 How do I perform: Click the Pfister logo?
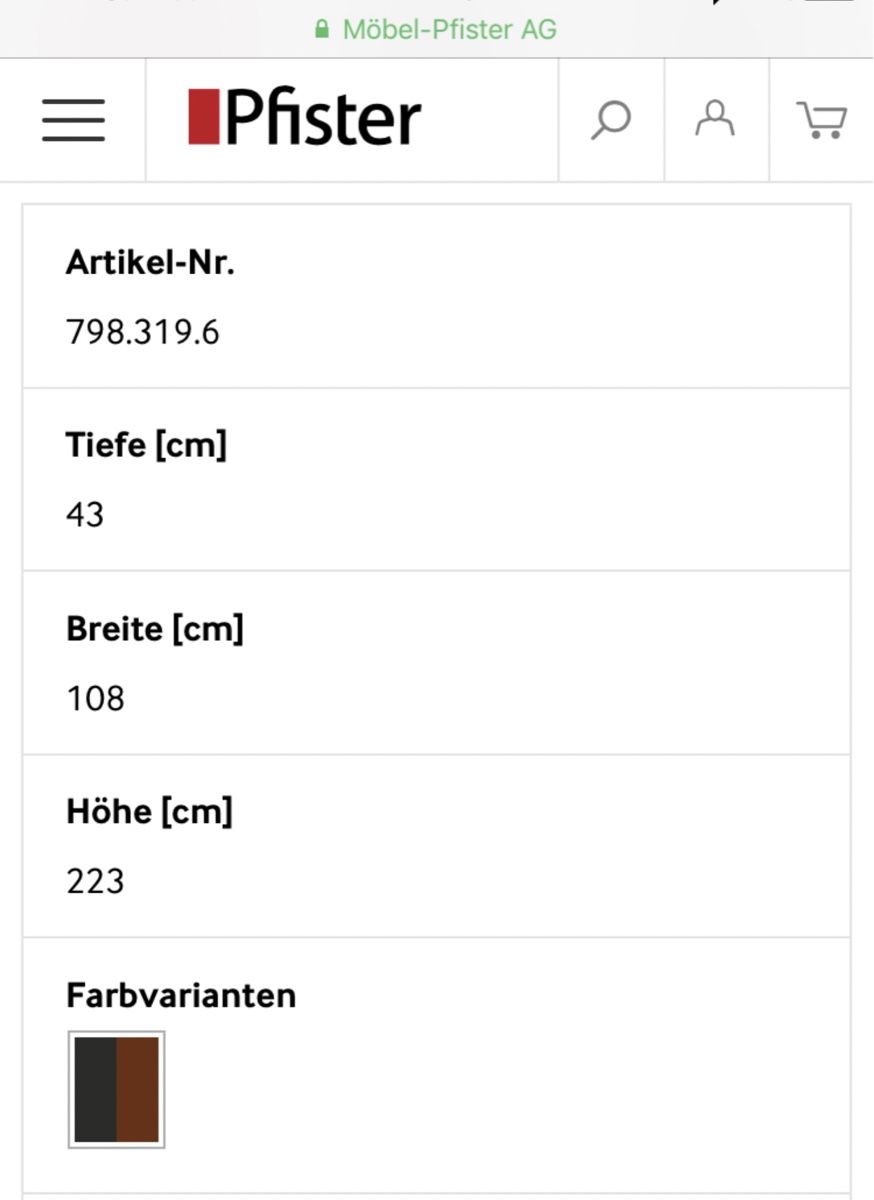point(304,118)
